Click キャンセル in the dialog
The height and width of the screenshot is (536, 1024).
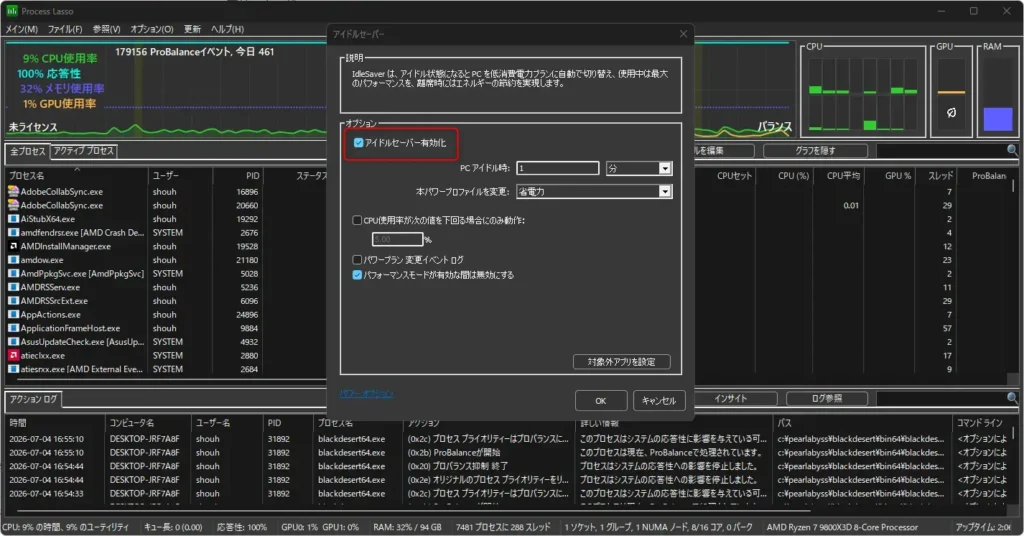pyautogui.click(x=659, y=400)
